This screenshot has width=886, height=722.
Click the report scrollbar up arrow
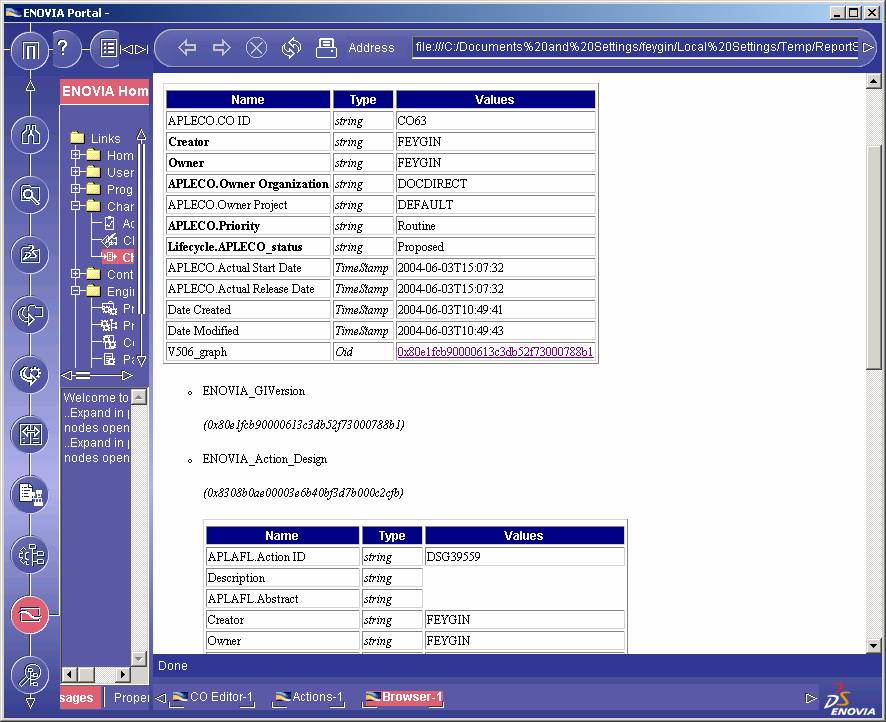click(x=873, y=81)
